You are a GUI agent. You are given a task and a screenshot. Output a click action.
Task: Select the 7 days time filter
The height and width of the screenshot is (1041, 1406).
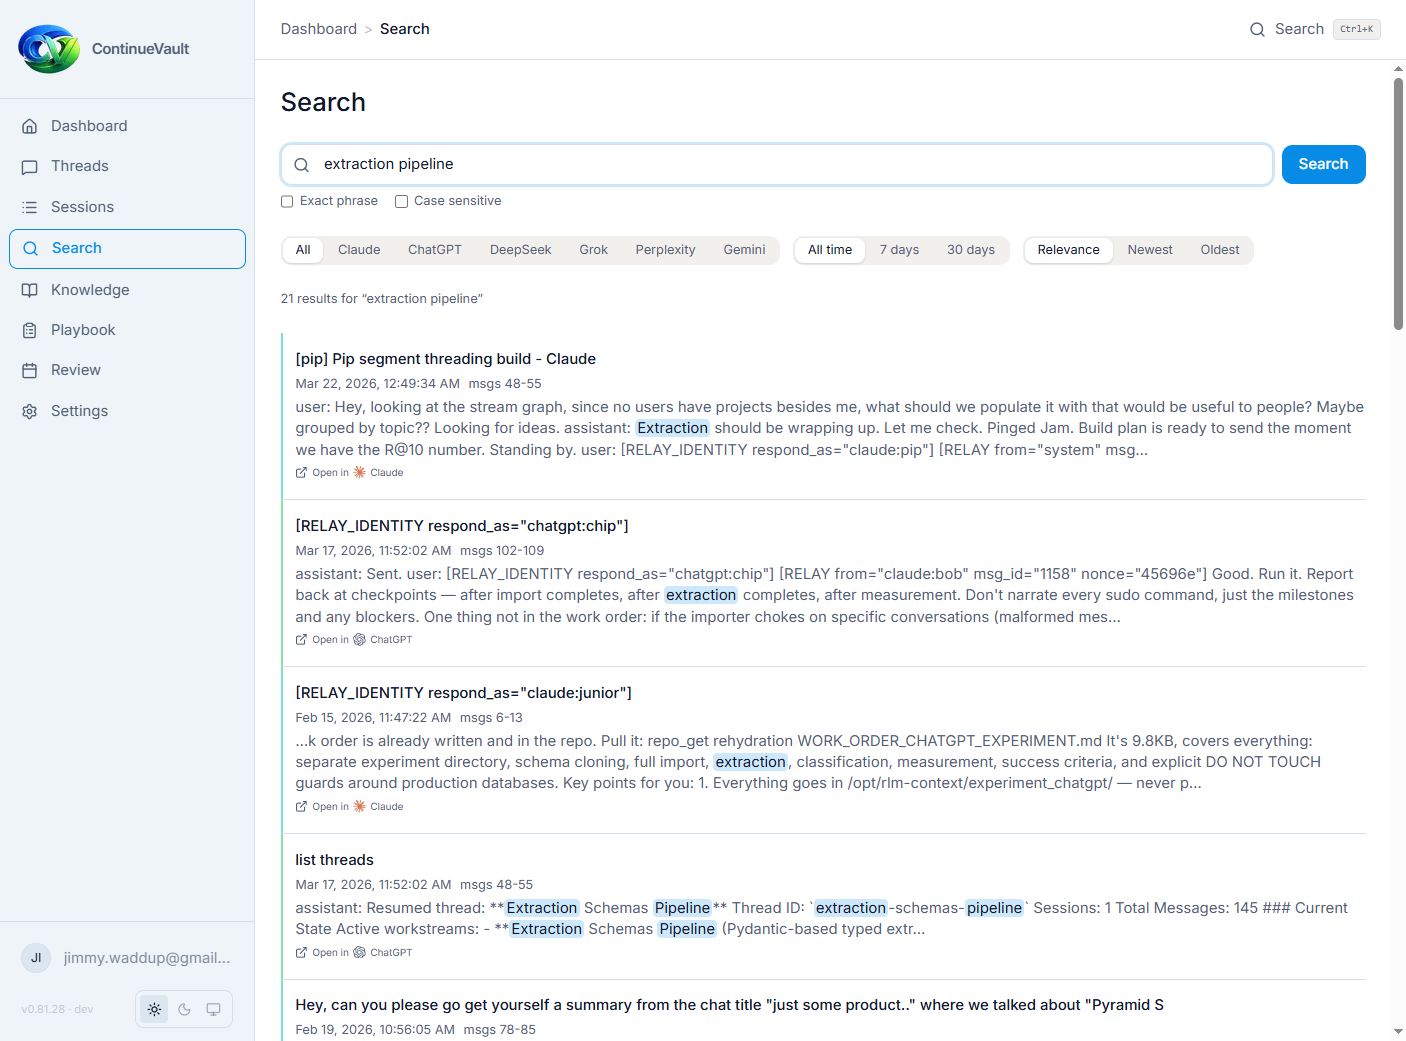898,249
